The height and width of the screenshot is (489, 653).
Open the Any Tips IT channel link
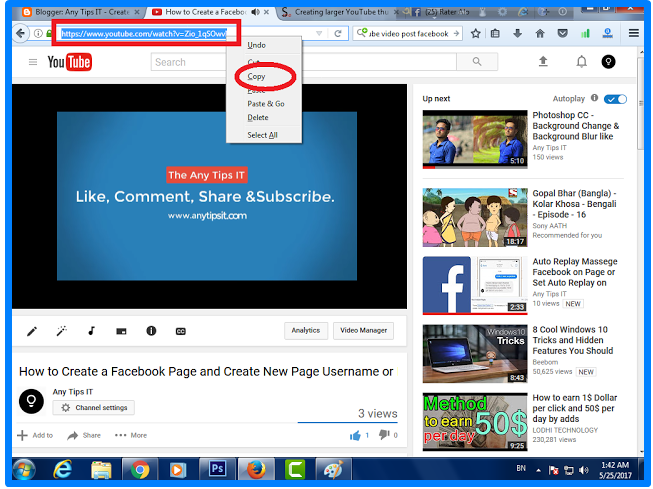pos(72,392)
